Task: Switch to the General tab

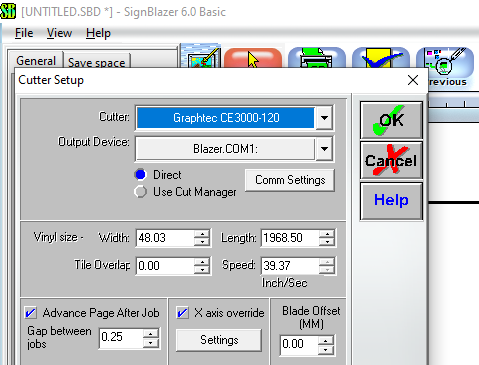Action: click(36, 61)
